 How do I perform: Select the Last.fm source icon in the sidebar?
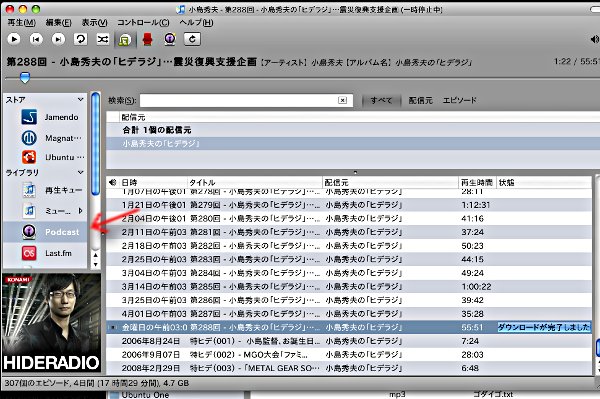(x=29, y=253)
